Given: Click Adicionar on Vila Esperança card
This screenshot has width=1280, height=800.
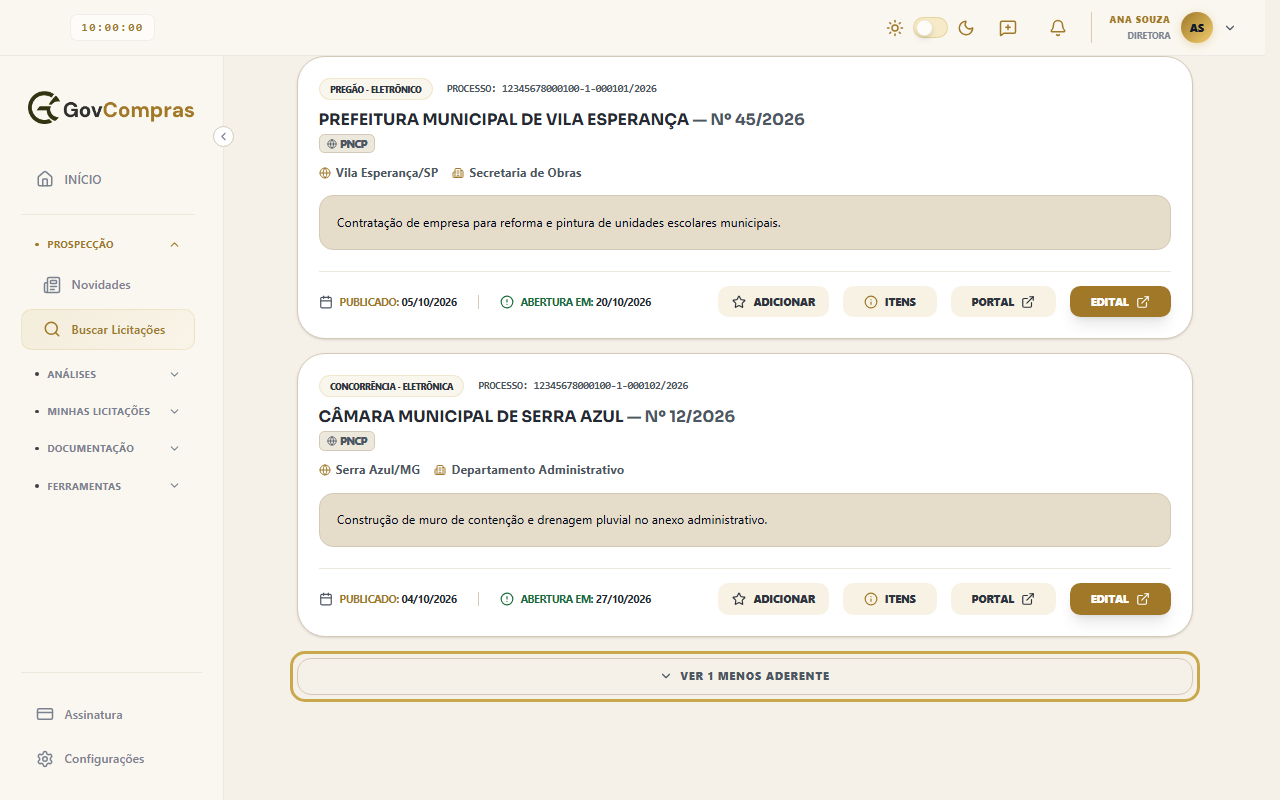Looking at the screenshot, I should point(773,302).
